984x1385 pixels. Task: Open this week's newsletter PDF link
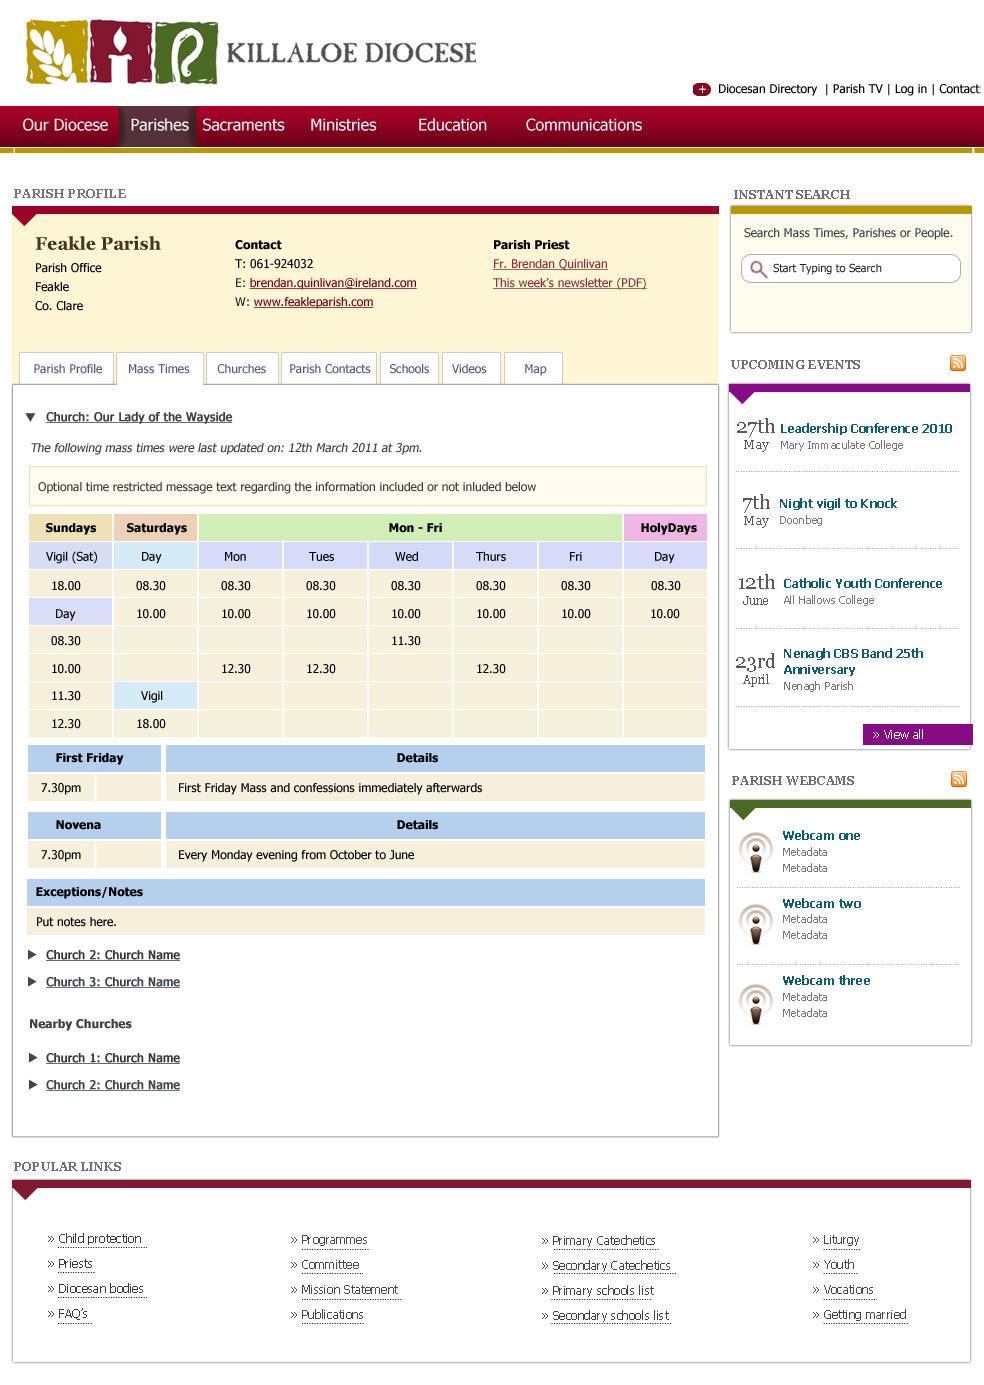(569, 283)
